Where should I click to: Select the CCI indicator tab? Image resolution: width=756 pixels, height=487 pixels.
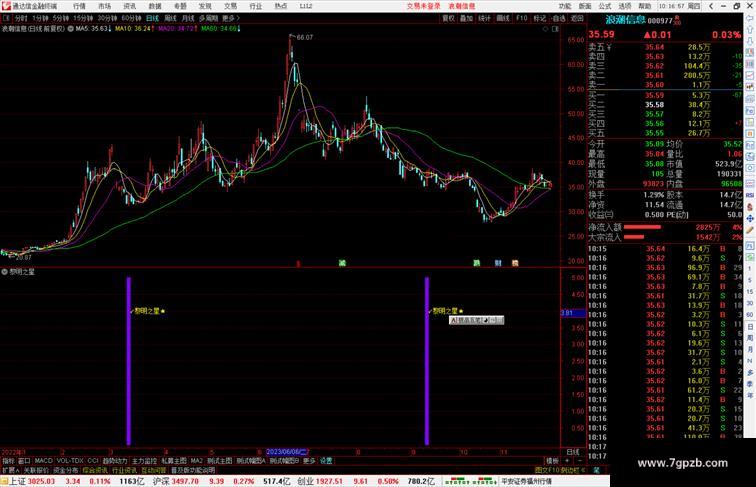93,461
